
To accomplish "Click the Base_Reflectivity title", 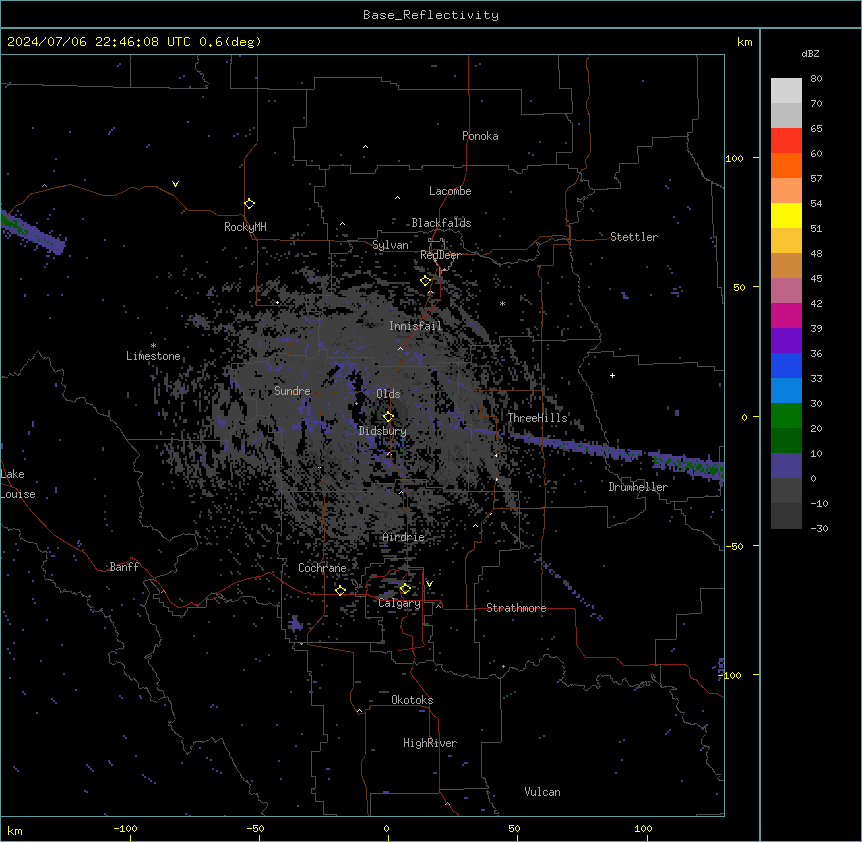I will (x=431, y=15).
